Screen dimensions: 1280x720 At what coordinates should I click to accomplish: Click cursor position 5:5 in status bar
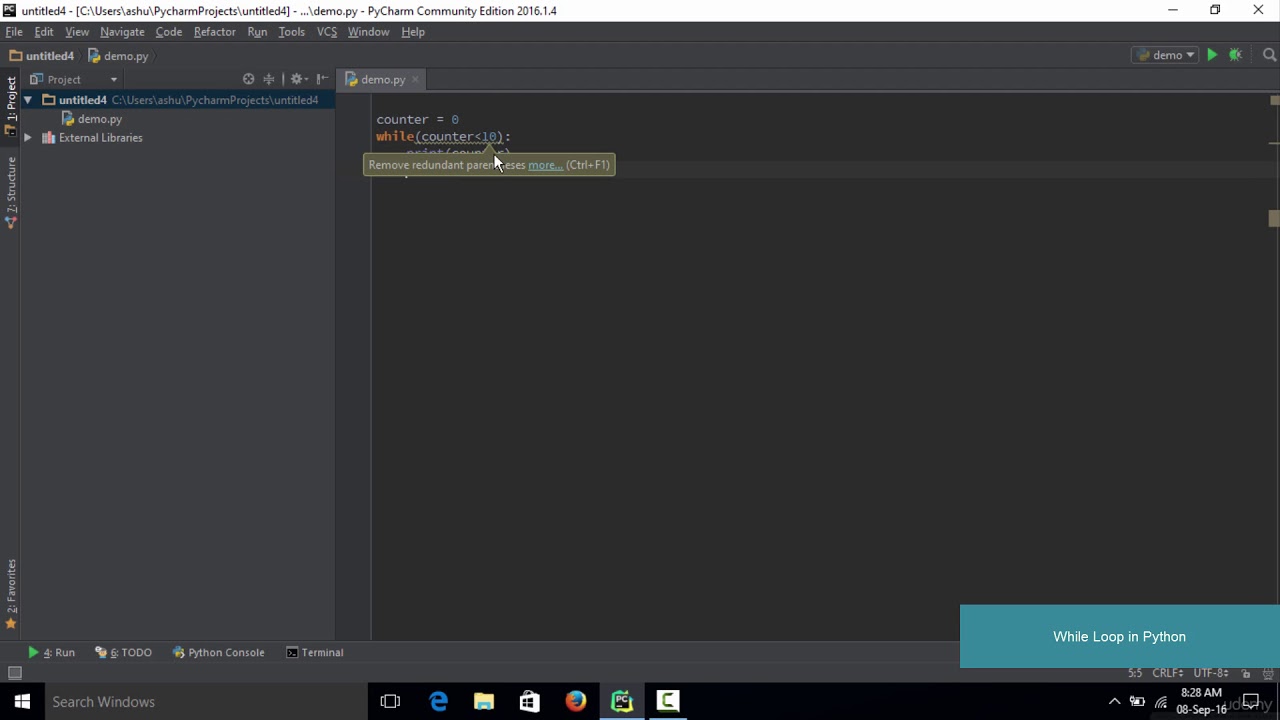coord(1135,673)
